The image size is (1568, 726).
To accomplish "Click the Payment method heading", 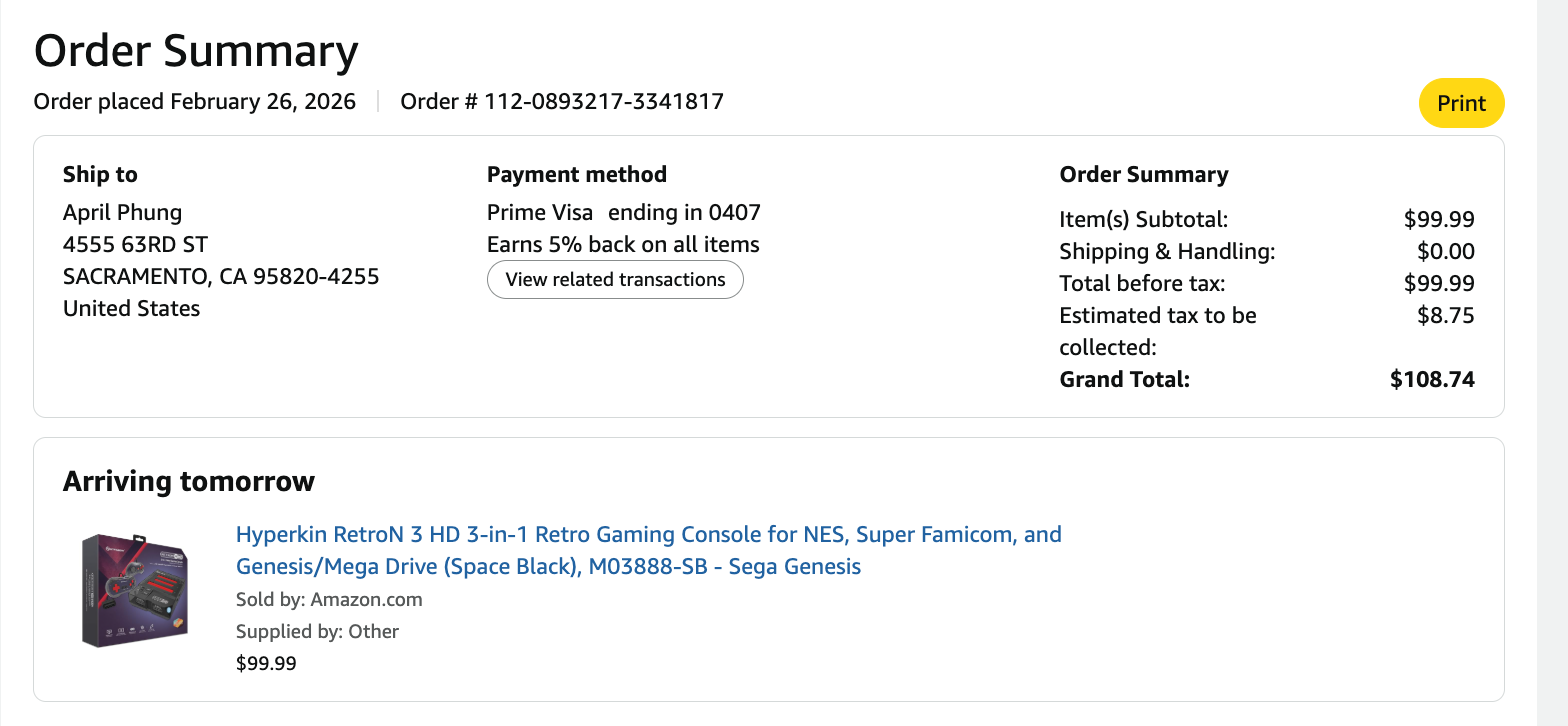I will tap(576, 174).
